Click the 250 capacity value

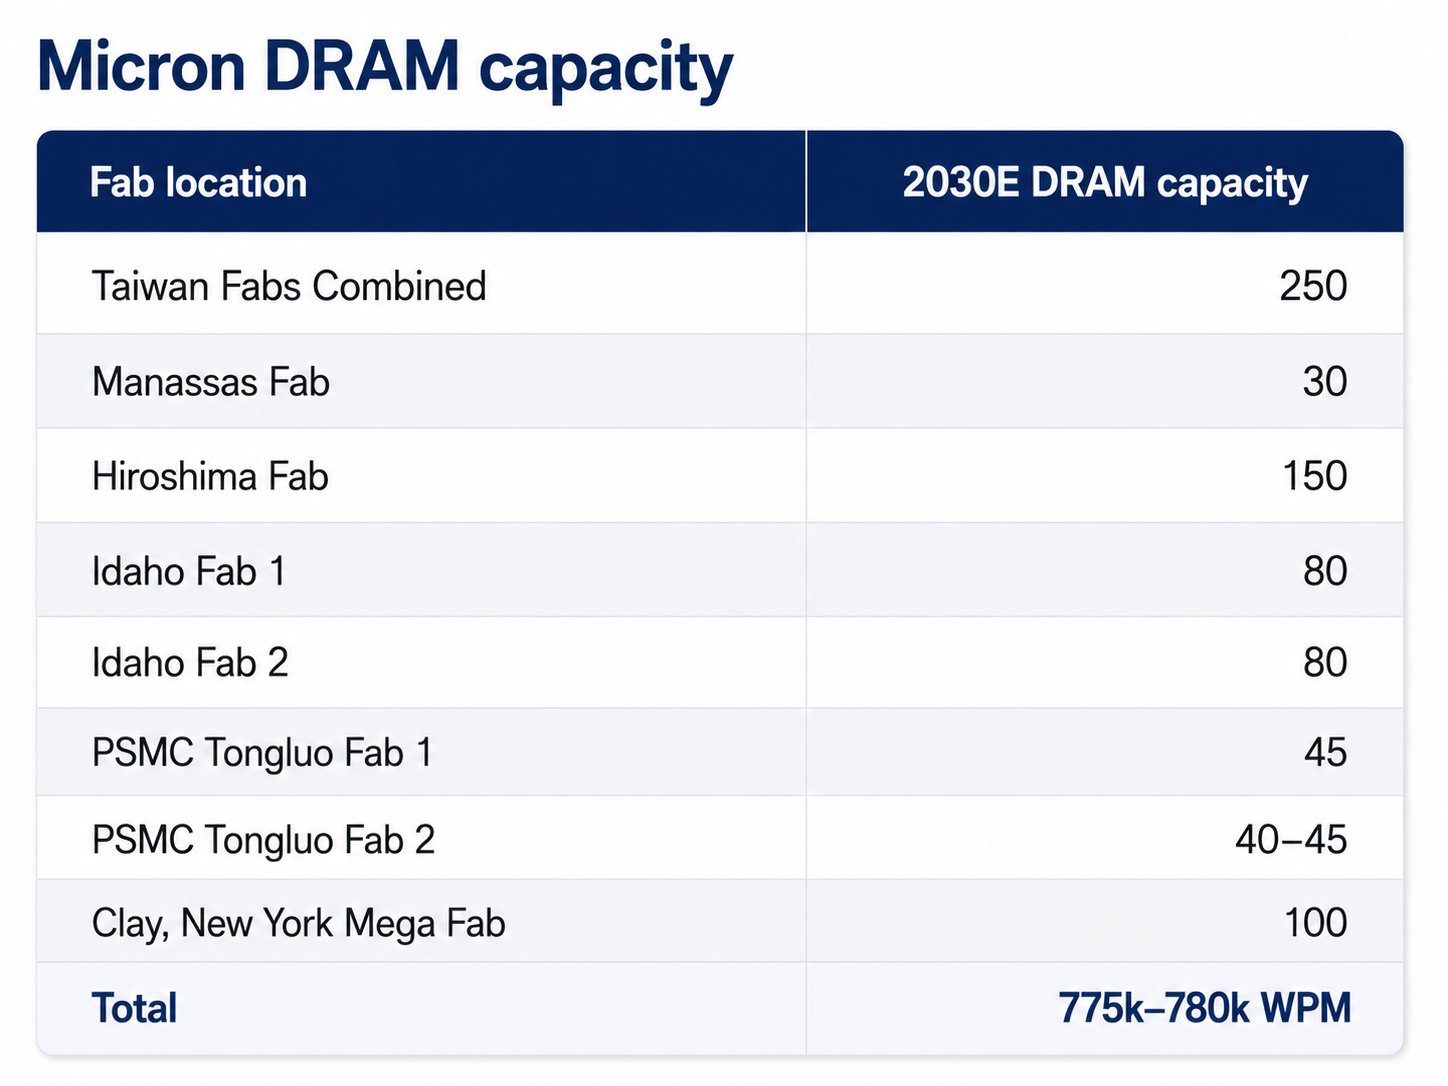point(1313,286)
